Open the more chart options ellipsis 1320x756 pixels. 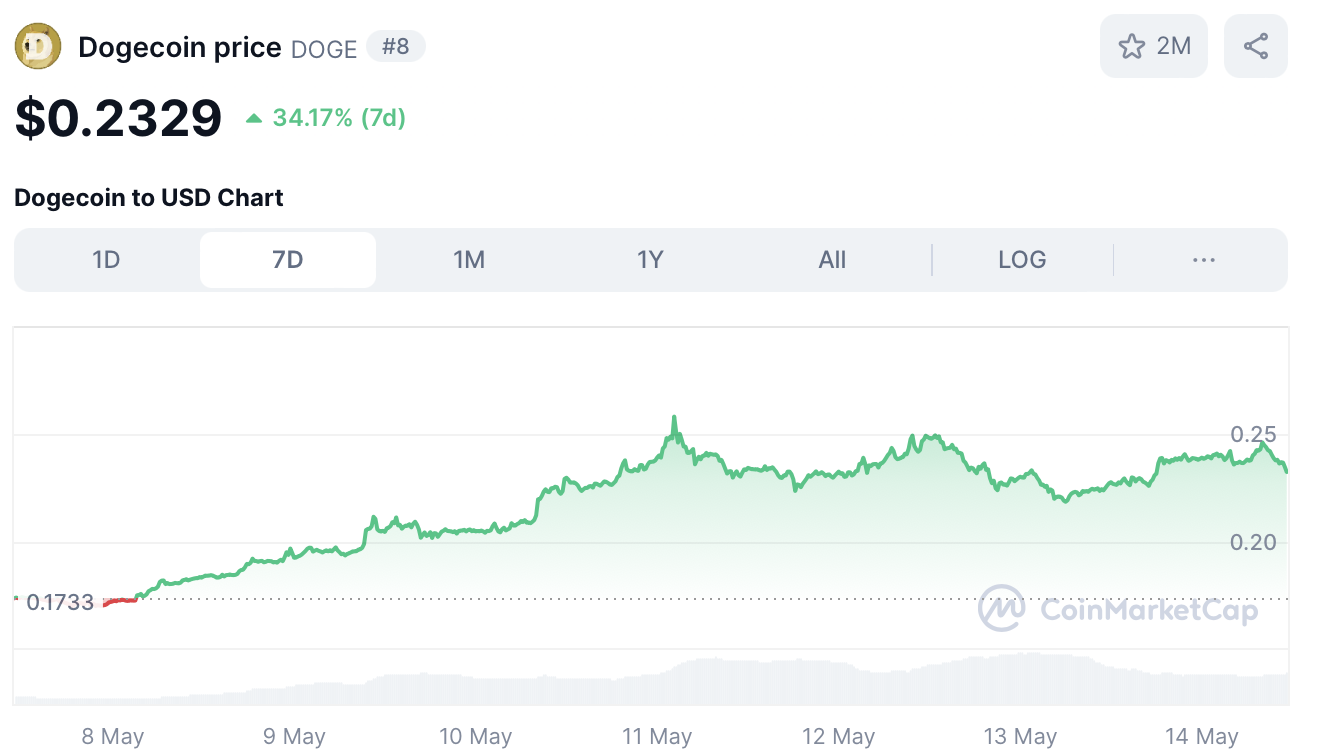click(x=1204, y=260)
